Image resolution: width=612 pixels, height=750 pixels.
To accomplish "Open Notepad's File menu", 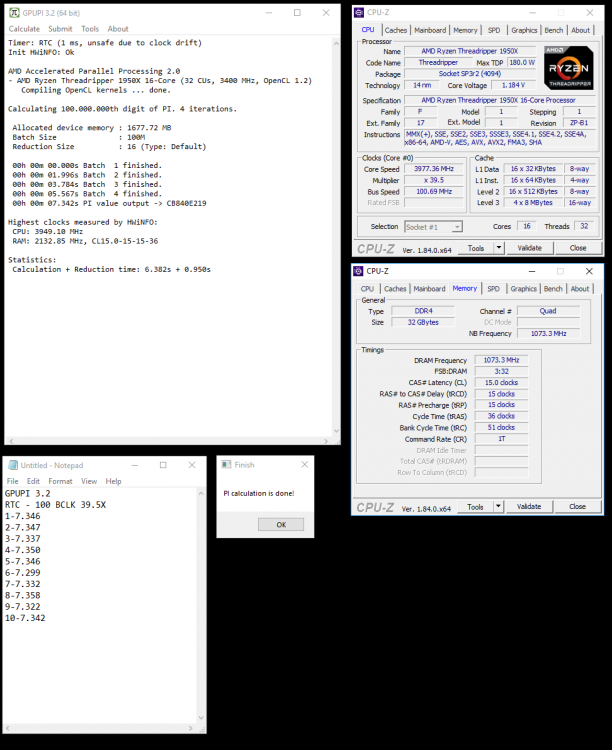I will [x=12, y=481].
